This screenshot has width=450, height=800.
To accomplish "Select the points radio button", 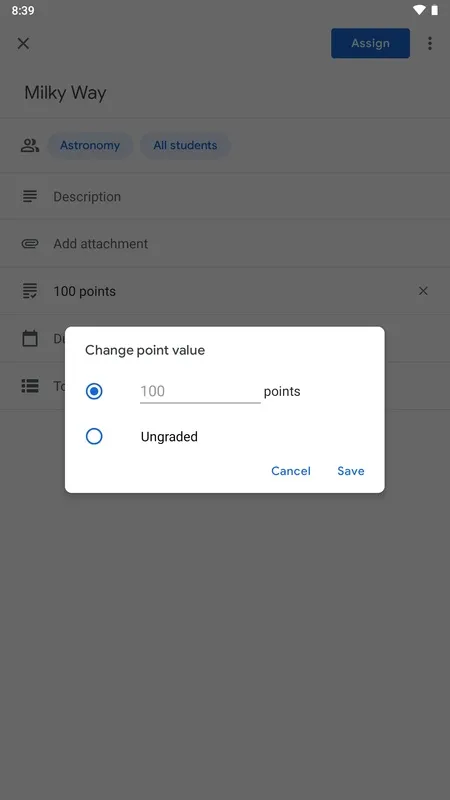I will (x=94, y=391).
